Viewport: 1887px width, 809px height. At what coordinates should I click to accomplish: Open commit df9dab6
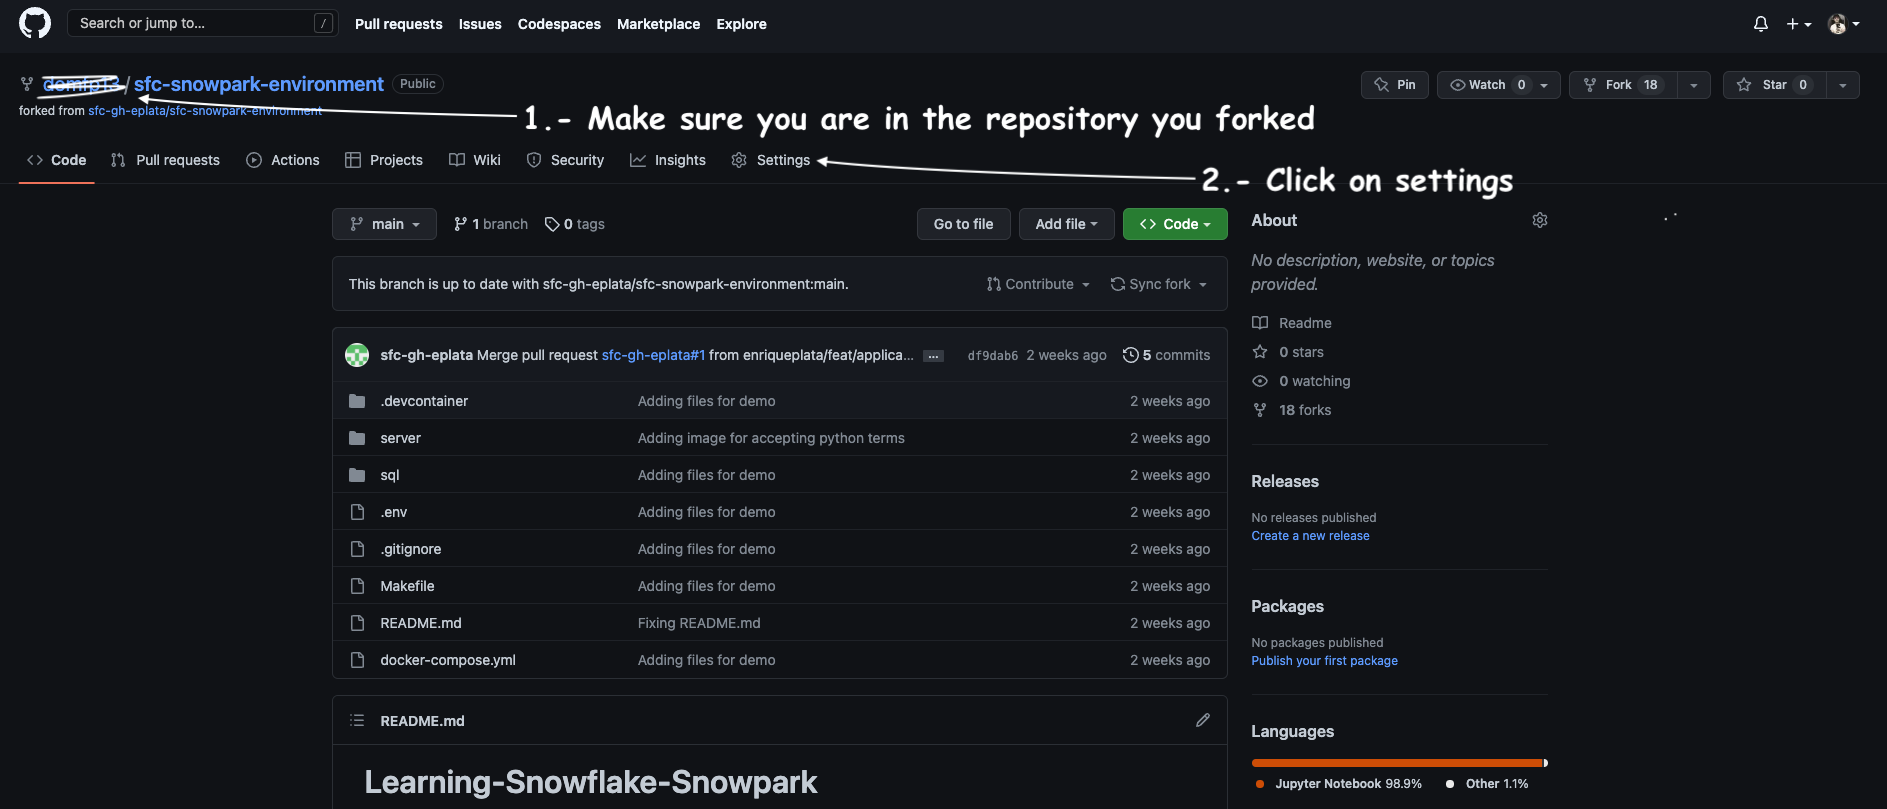point(992,356)
